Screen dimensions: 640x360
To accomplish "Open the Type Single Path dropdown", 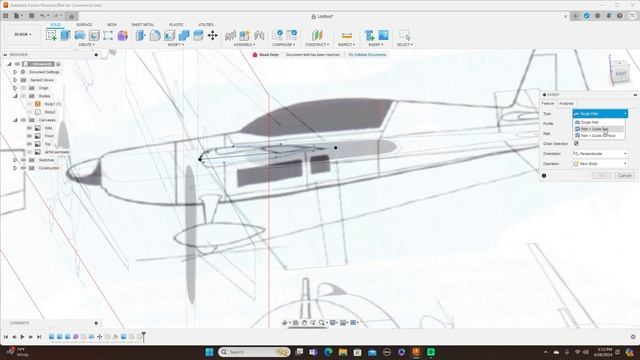I will (x=600, y=113).
